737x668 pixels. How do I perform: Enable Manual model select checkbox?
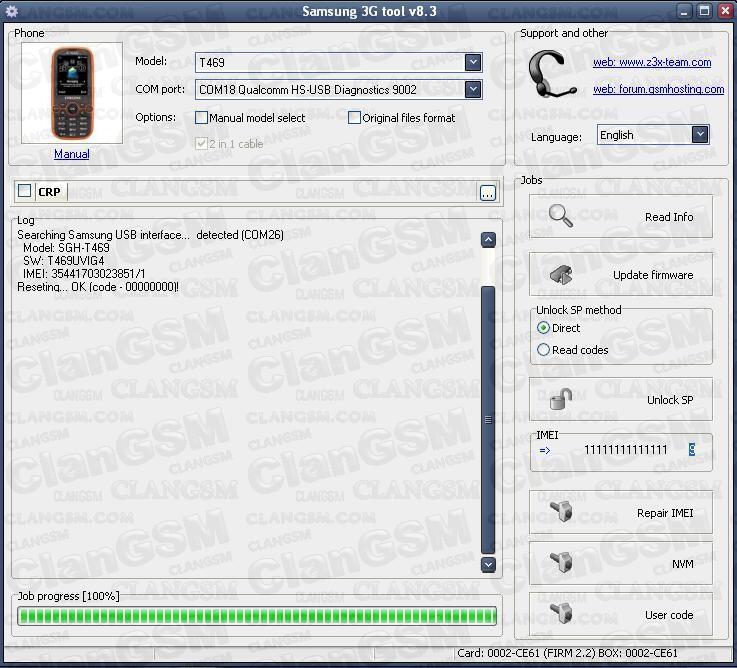click(201, 118)
